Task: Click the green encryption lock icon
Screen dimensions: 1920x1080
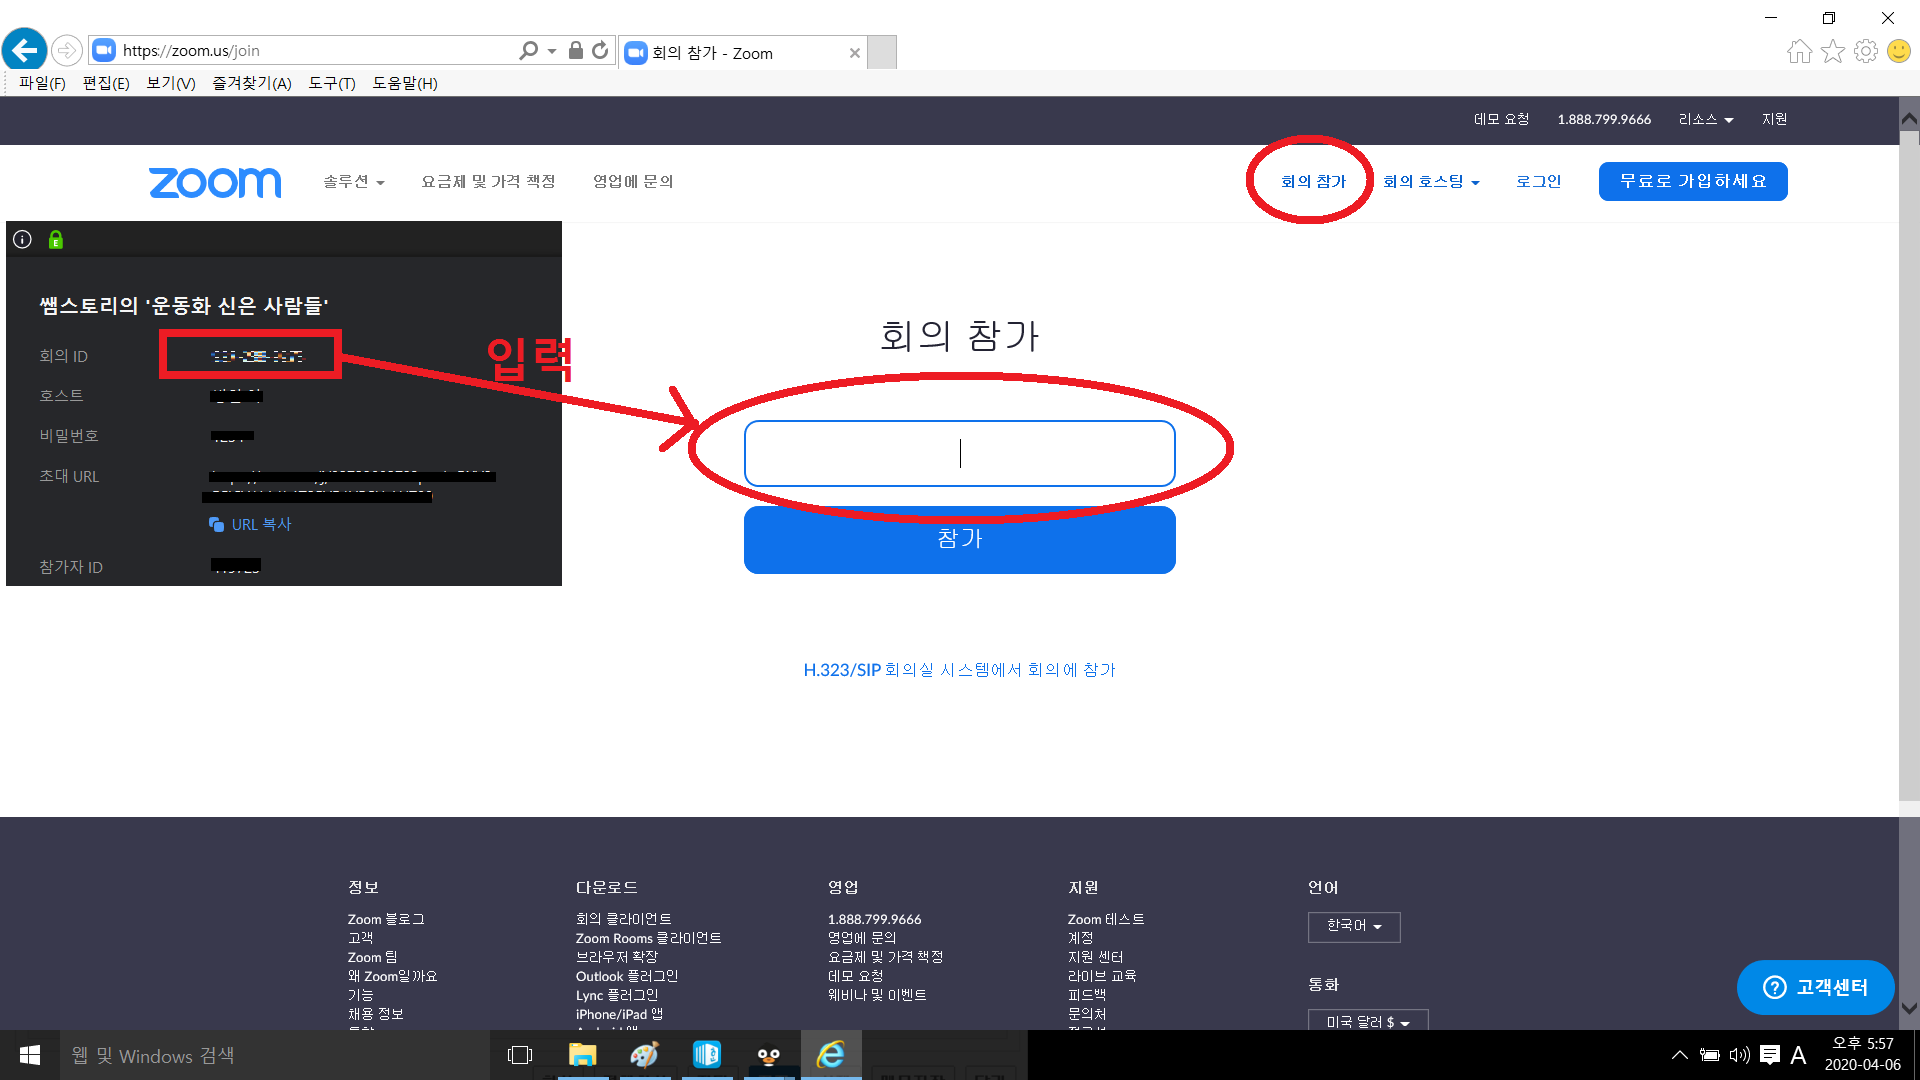Action: click(x=56, y=240)
